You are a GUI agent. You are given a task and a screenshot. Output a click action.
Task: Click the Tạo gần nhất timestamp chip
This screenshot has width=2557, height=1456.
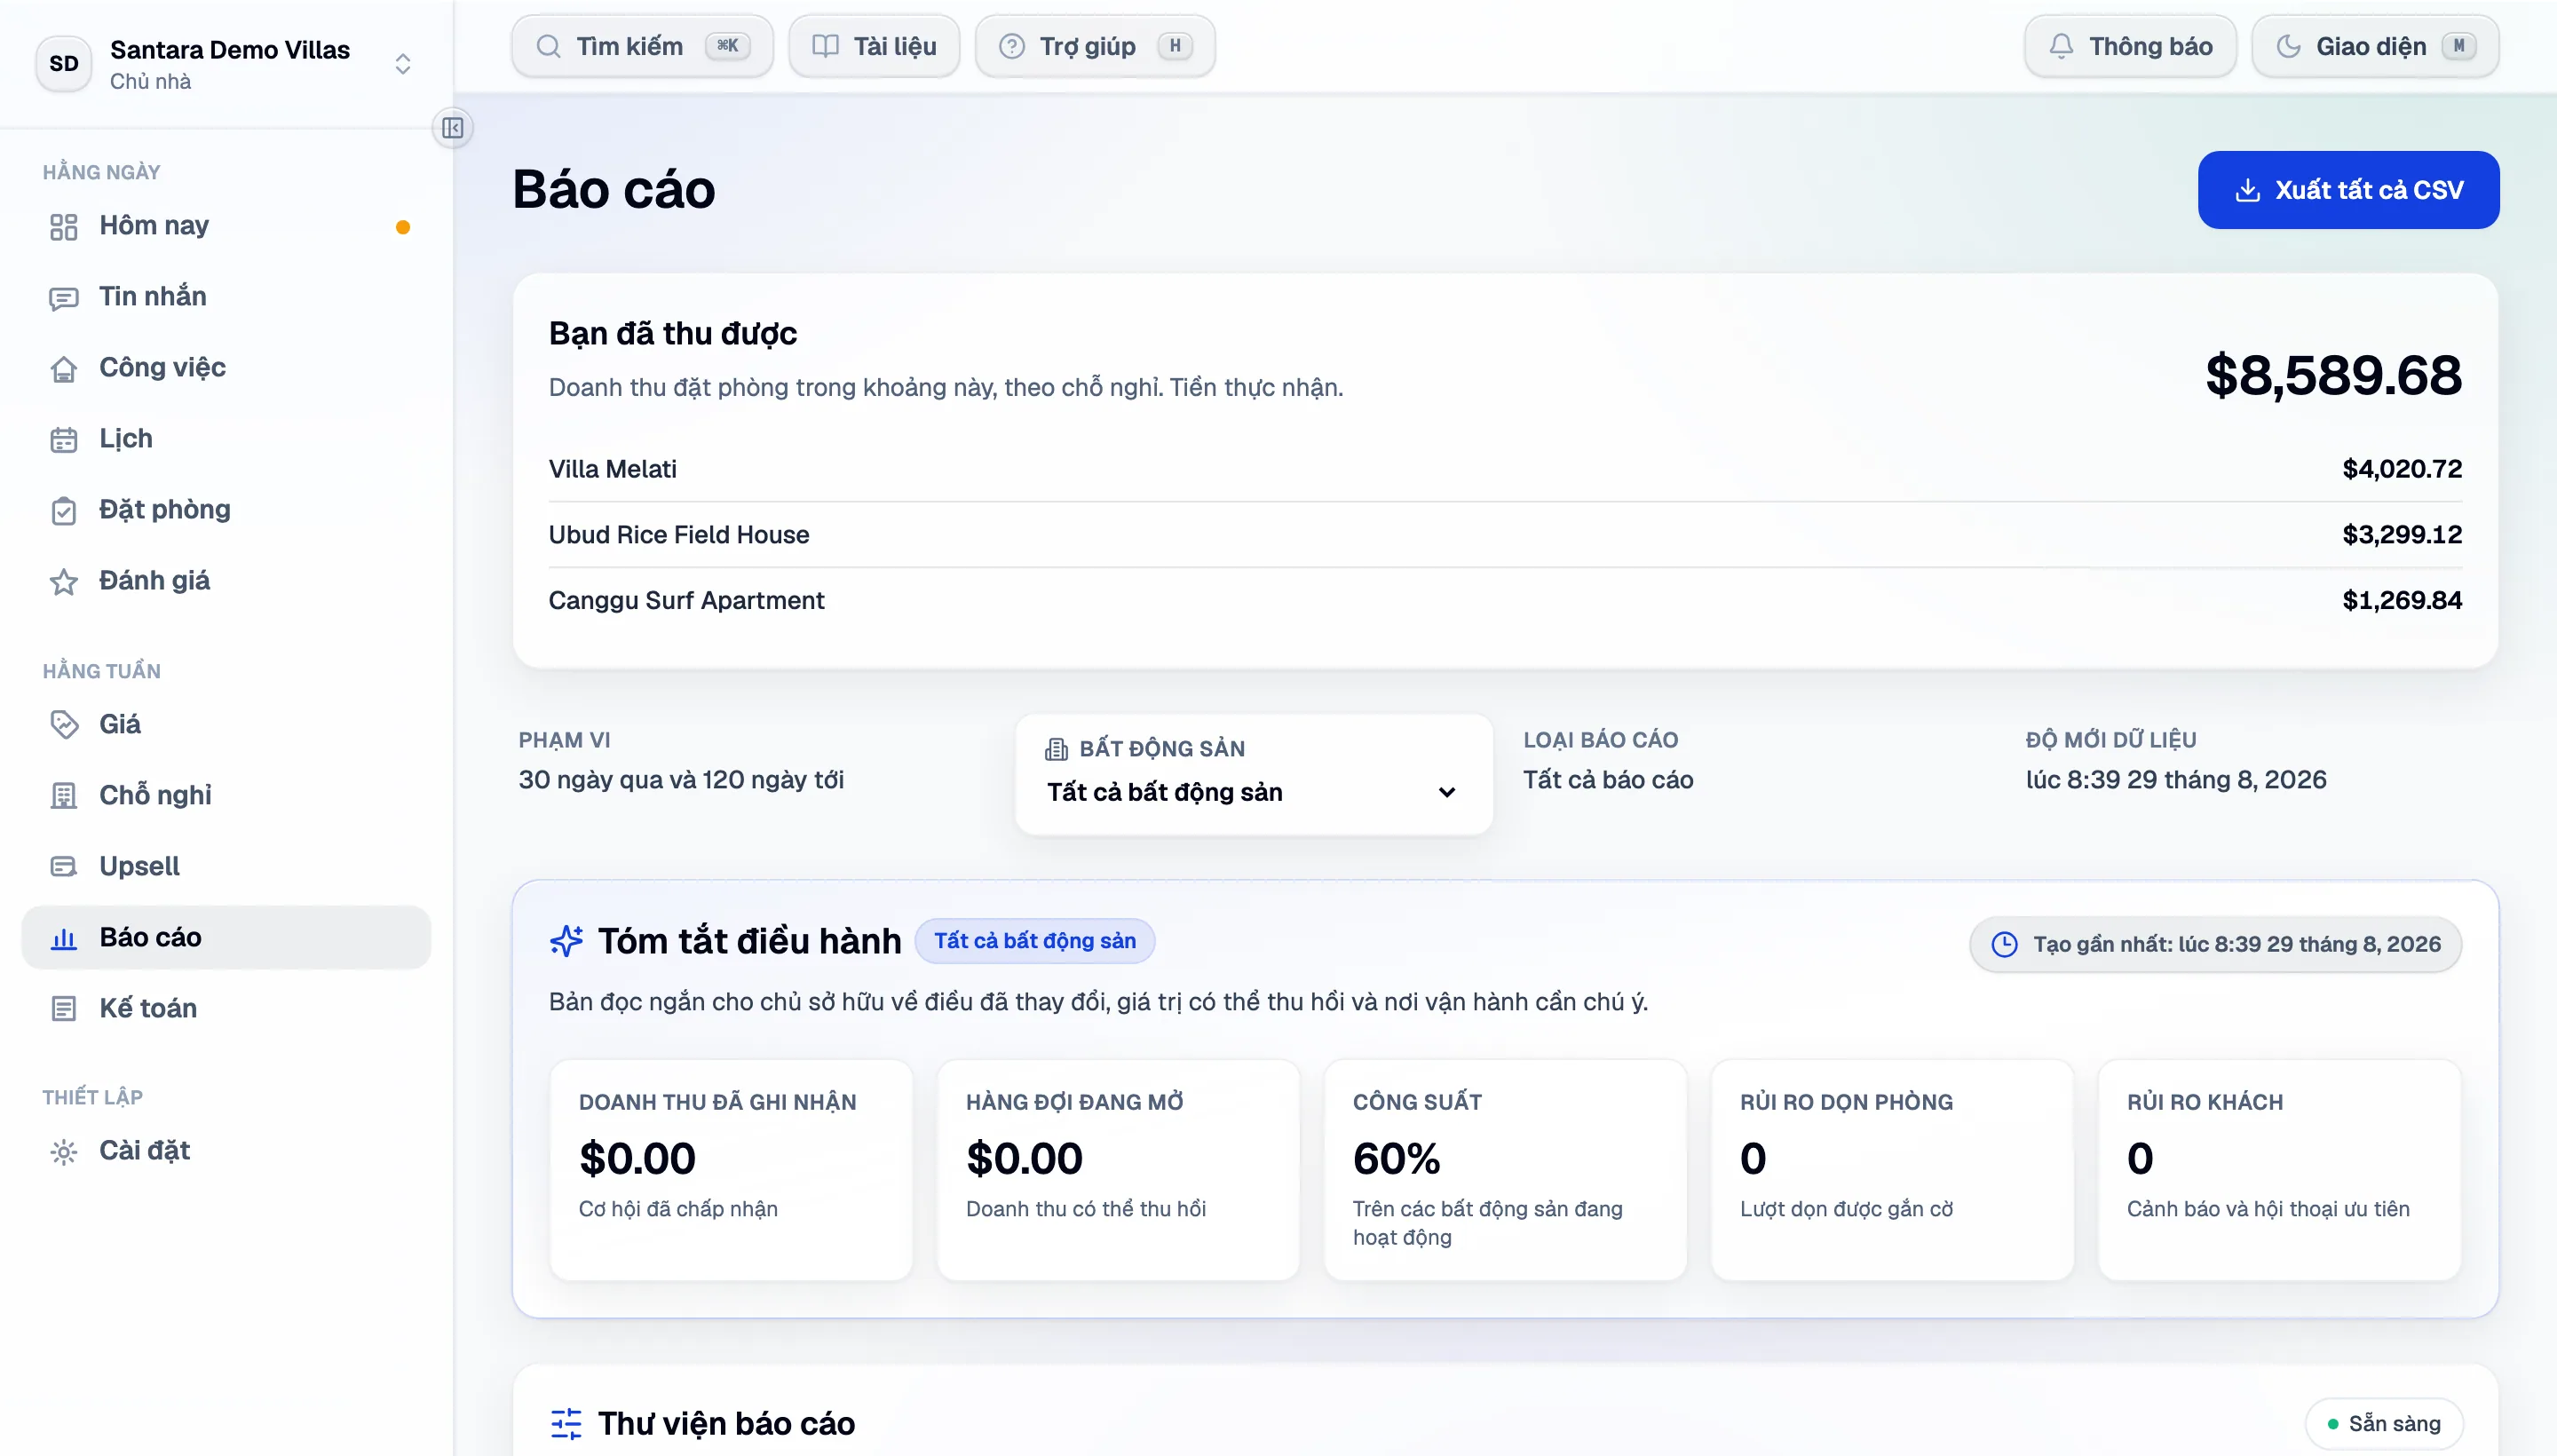[2216, 944]
